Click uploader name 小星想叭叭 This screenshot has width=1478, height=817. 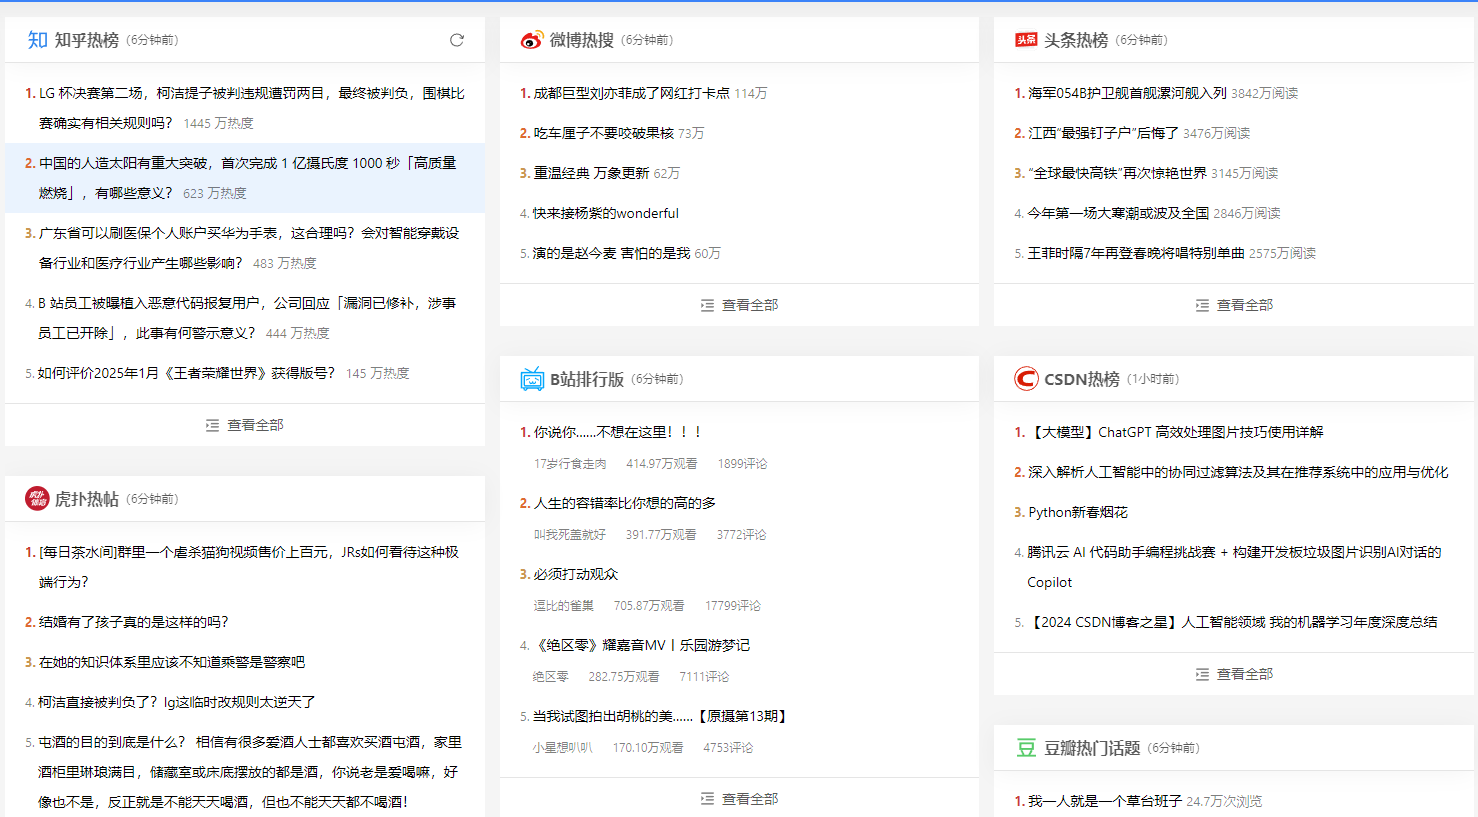(562, 748)
